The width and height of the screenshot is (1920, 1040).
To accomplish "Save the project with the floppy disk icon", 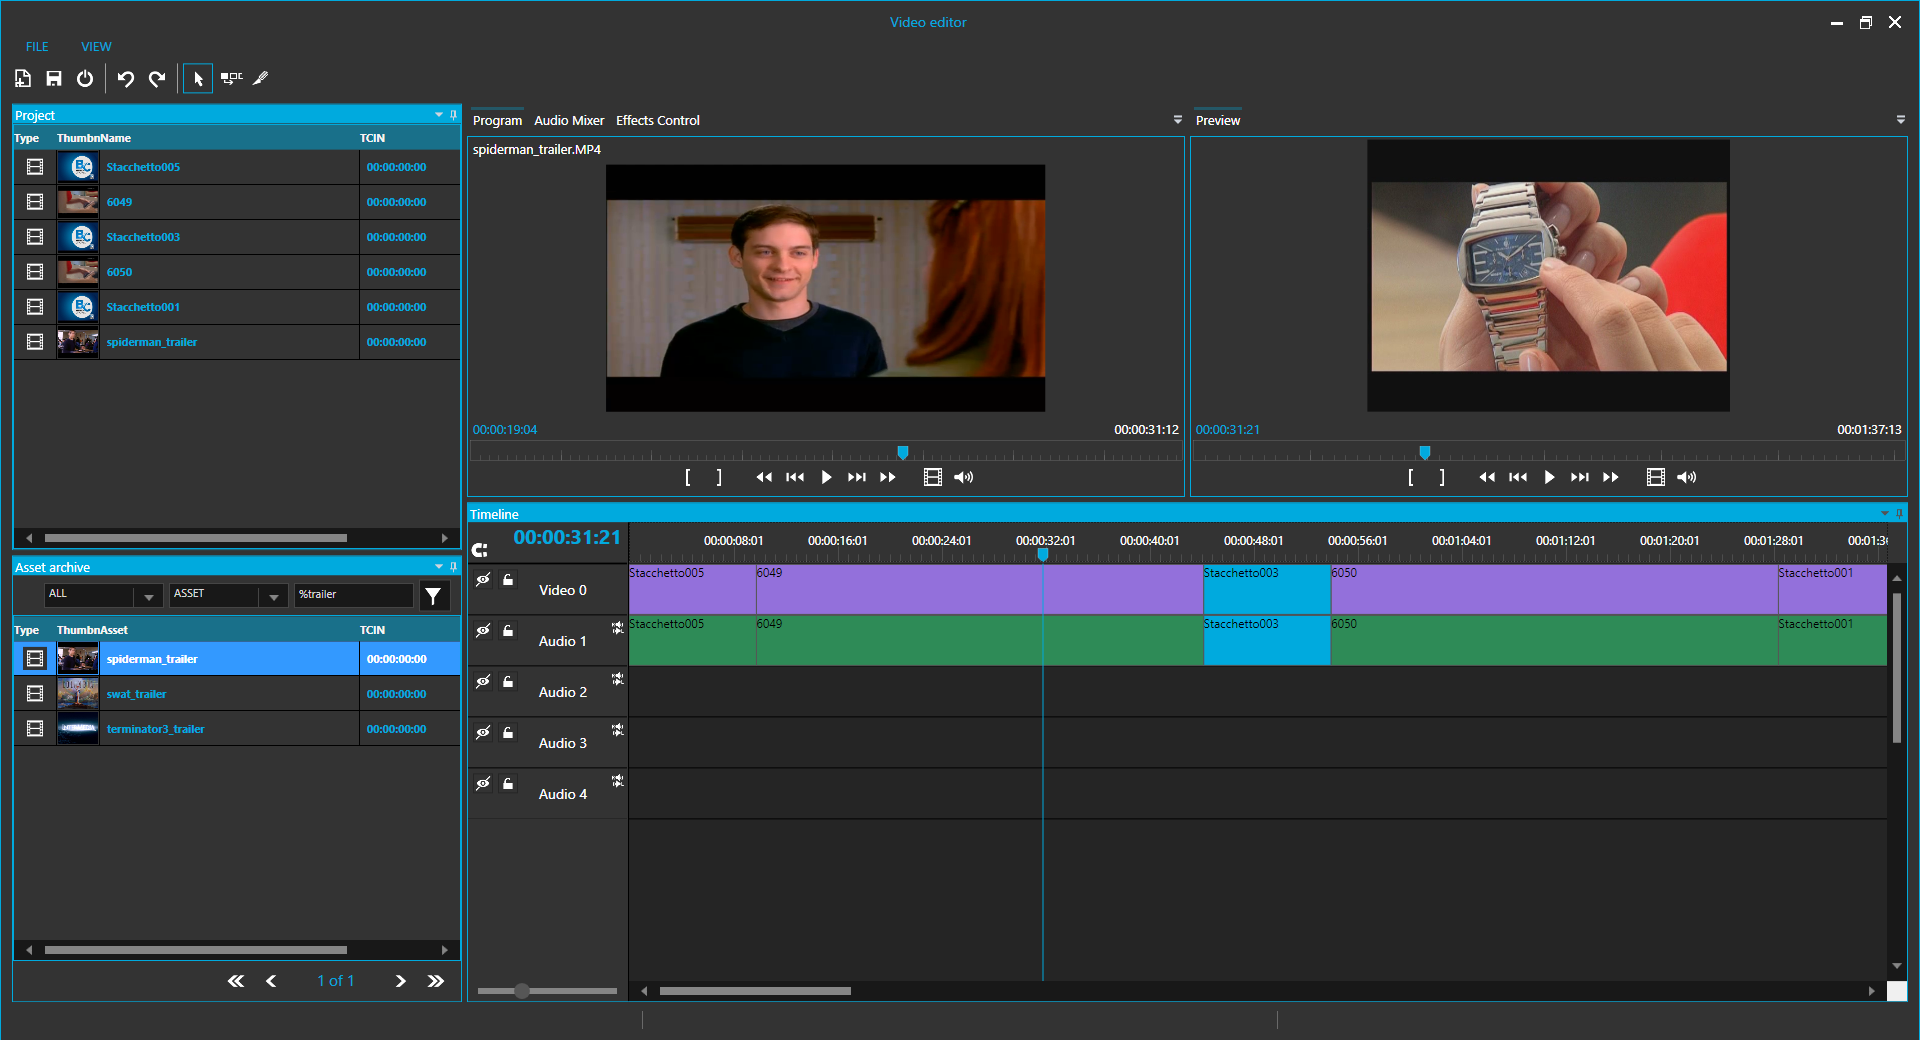I will tap(54, 78).
